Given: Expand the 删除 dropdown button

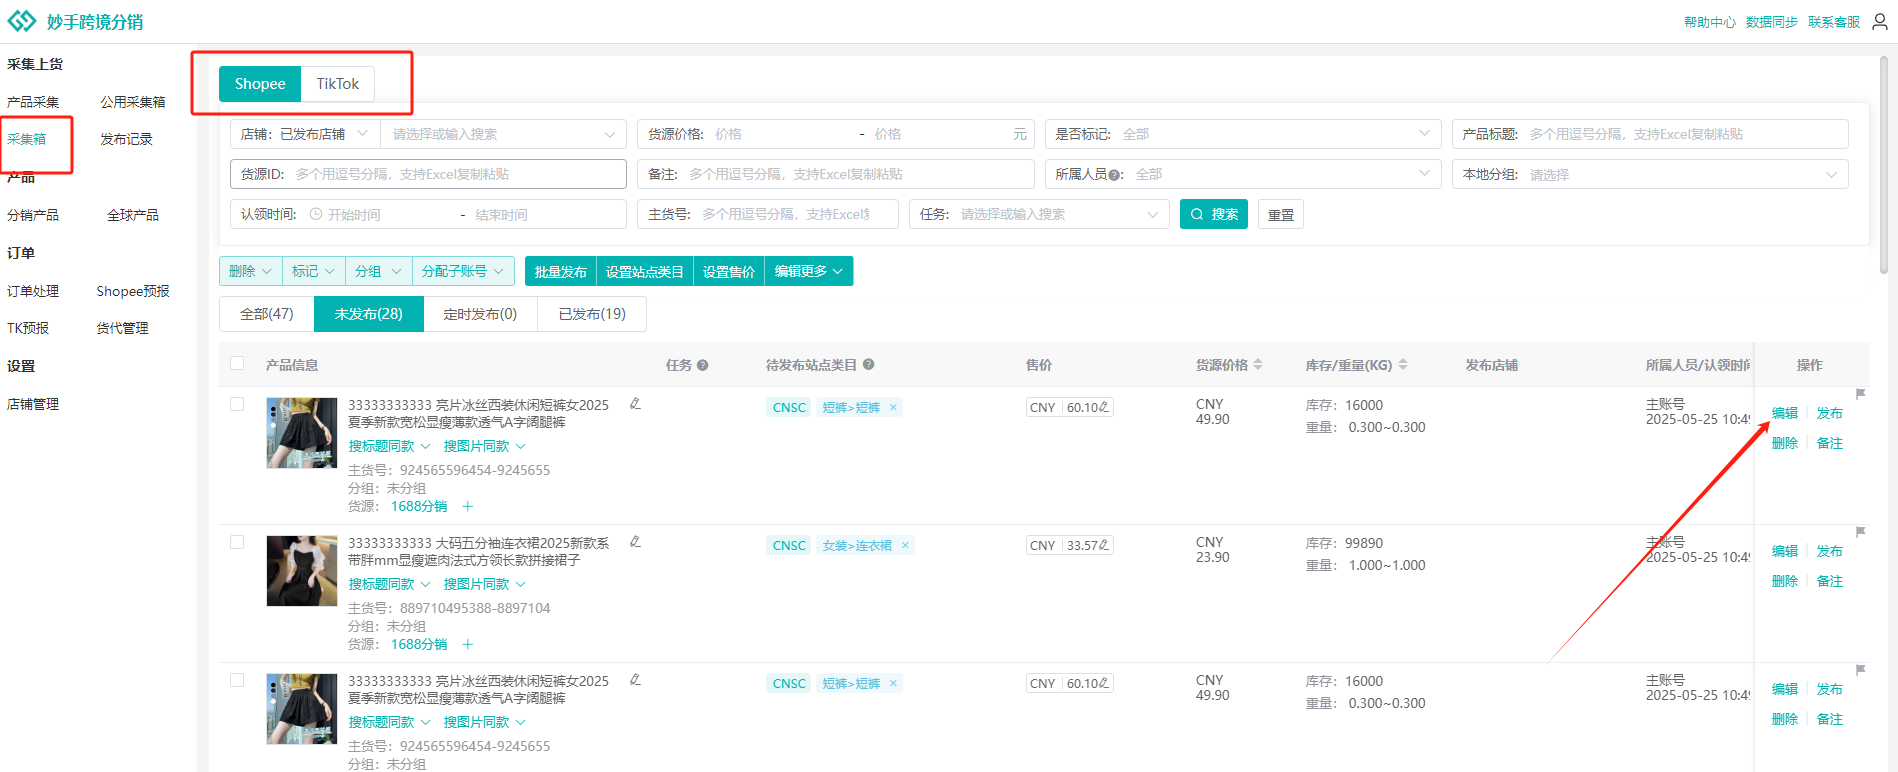Looking at the screenshot, I should [251, 271].
